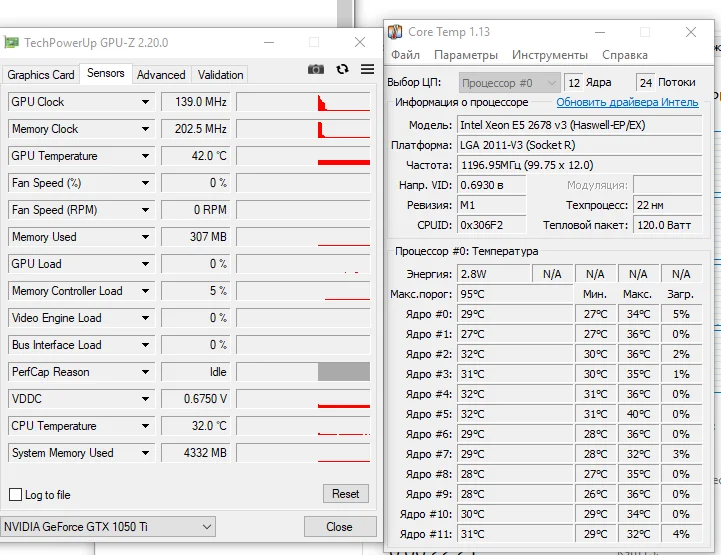721x555 pixels.
Task: Select the Sensors tab
Action: pyautogui.click(x=106, y=73)
